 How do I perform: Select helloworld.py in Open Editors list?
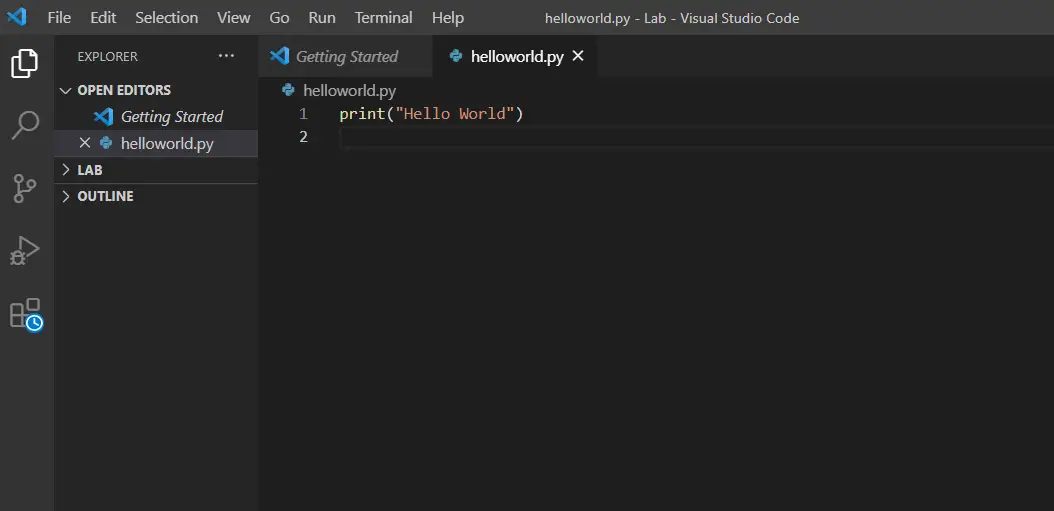pos(156,143)
